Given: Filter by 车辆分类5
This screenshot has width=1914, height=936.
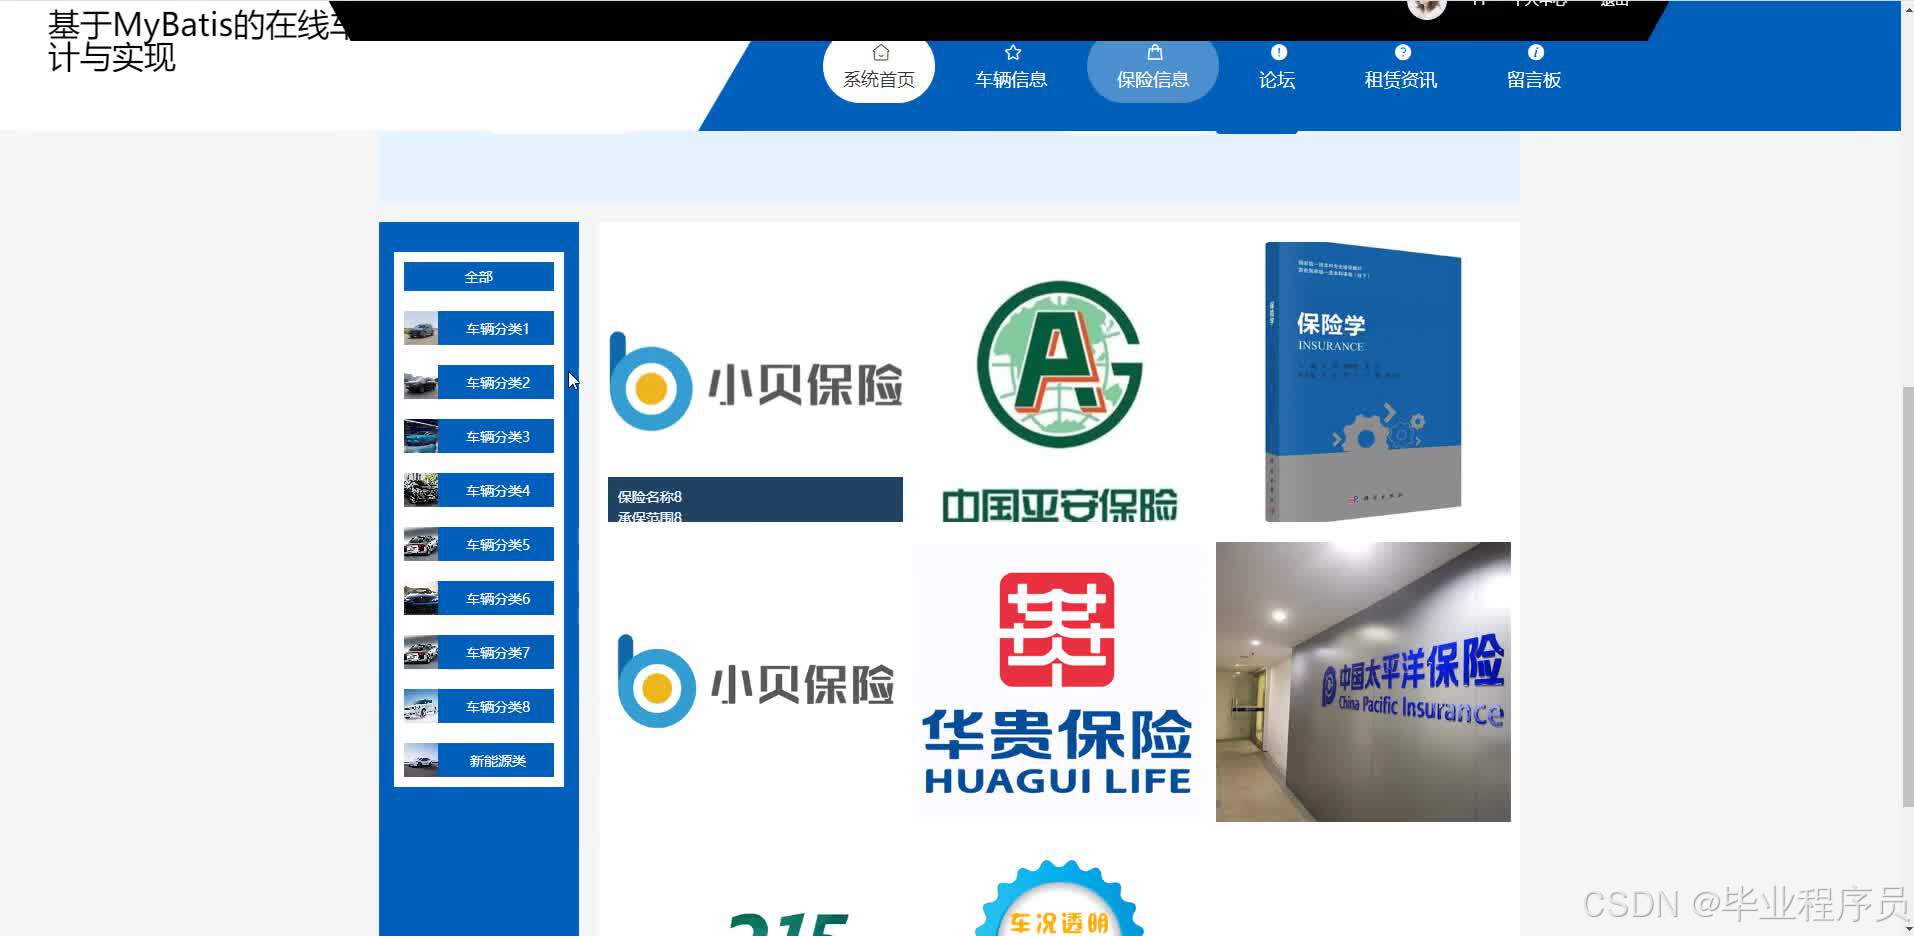Looking at the screenshot, I should point(479,544).
